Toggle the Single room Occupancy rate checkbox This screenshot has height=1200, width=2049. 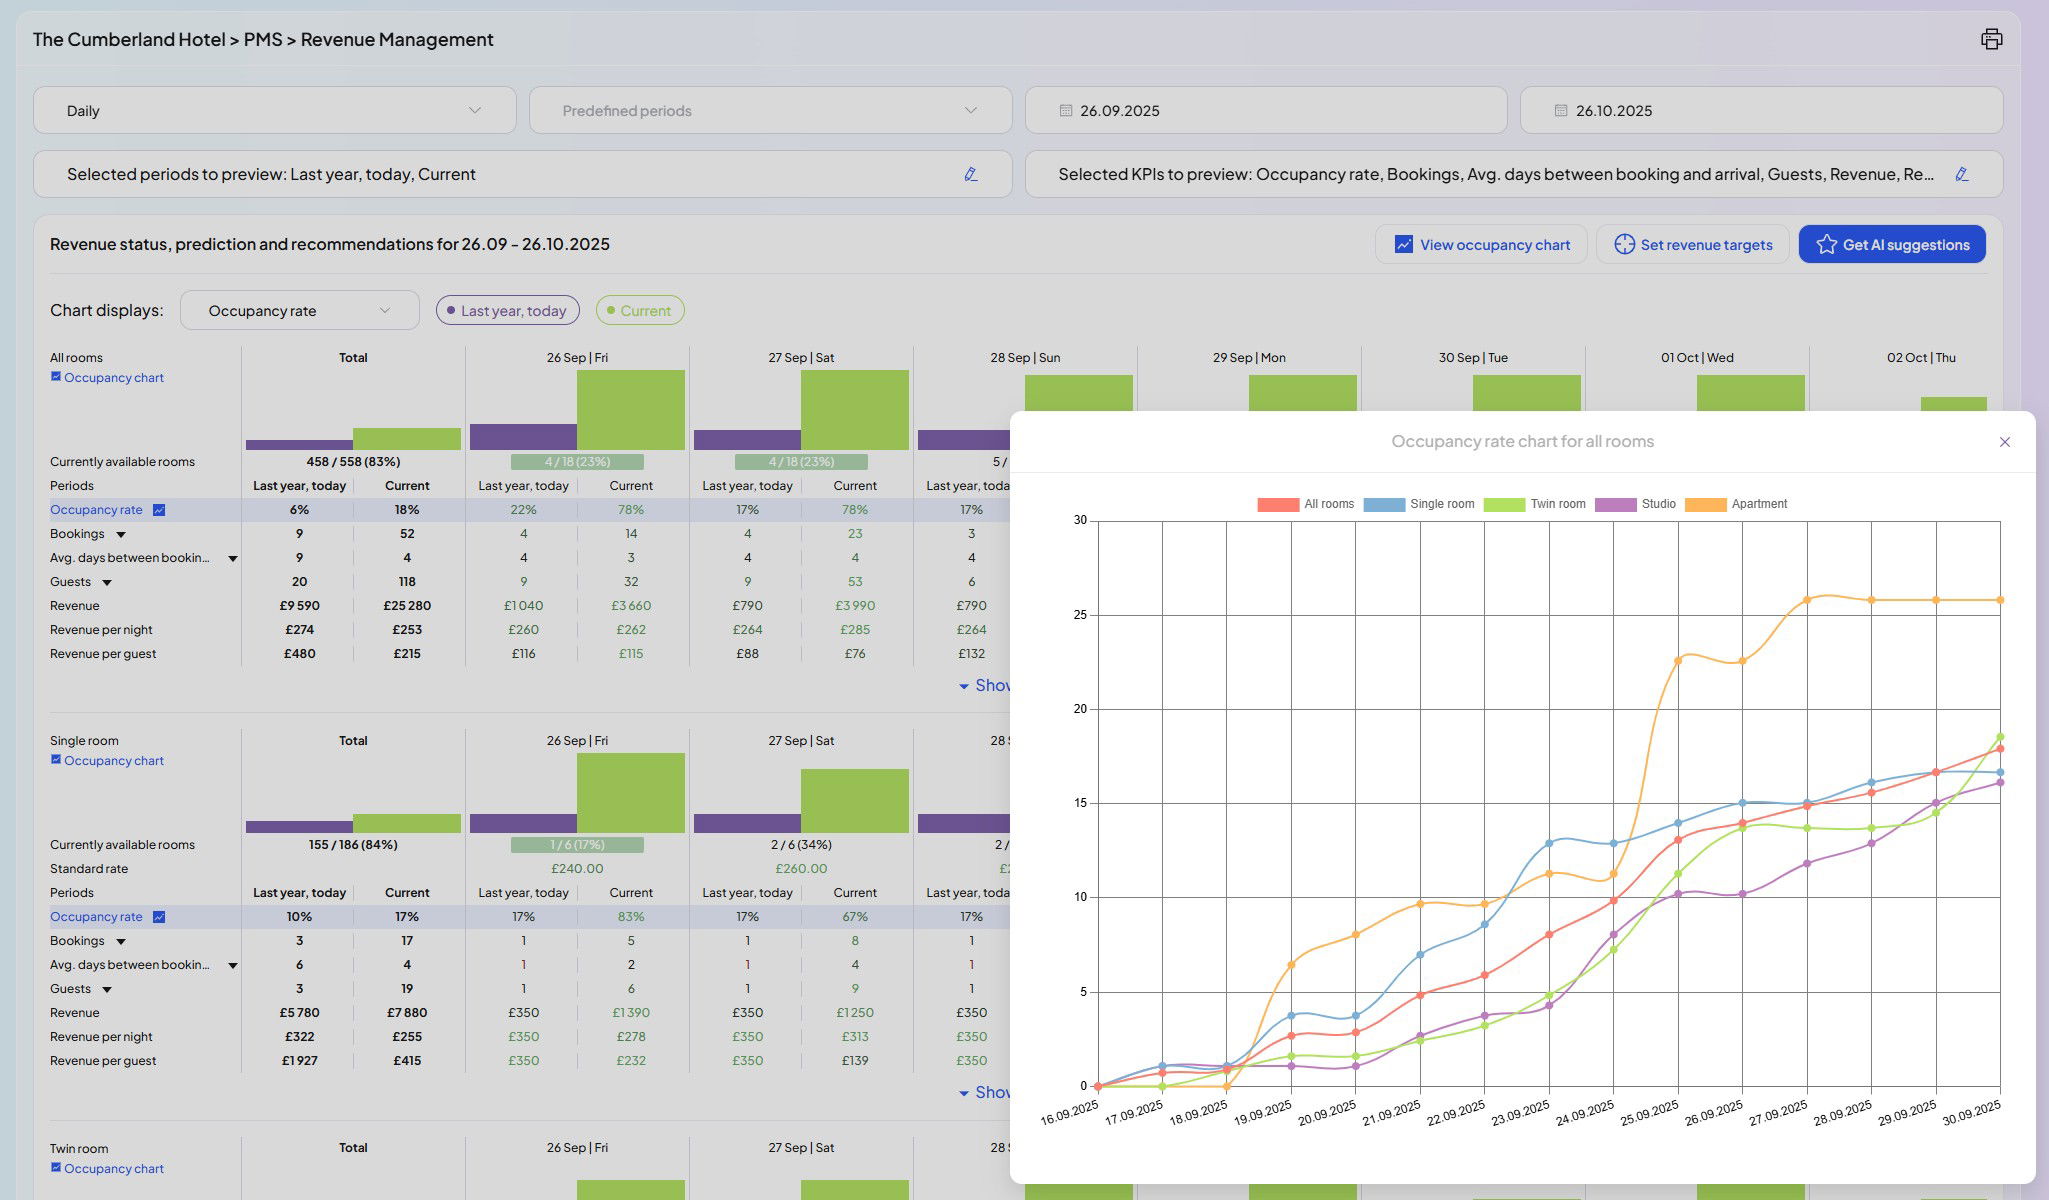pyautogui.click(x=159, y=917)
